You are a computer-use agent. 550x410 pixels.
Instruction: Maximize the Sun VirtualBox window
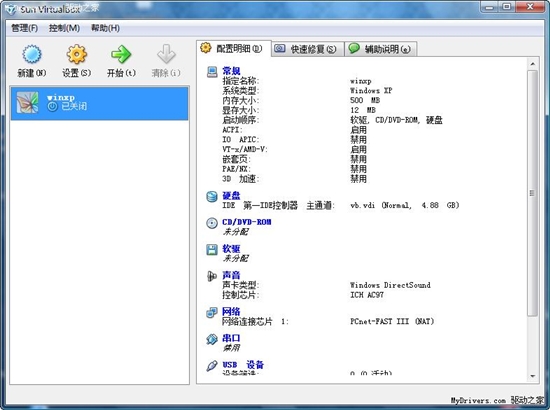[507, 7]
